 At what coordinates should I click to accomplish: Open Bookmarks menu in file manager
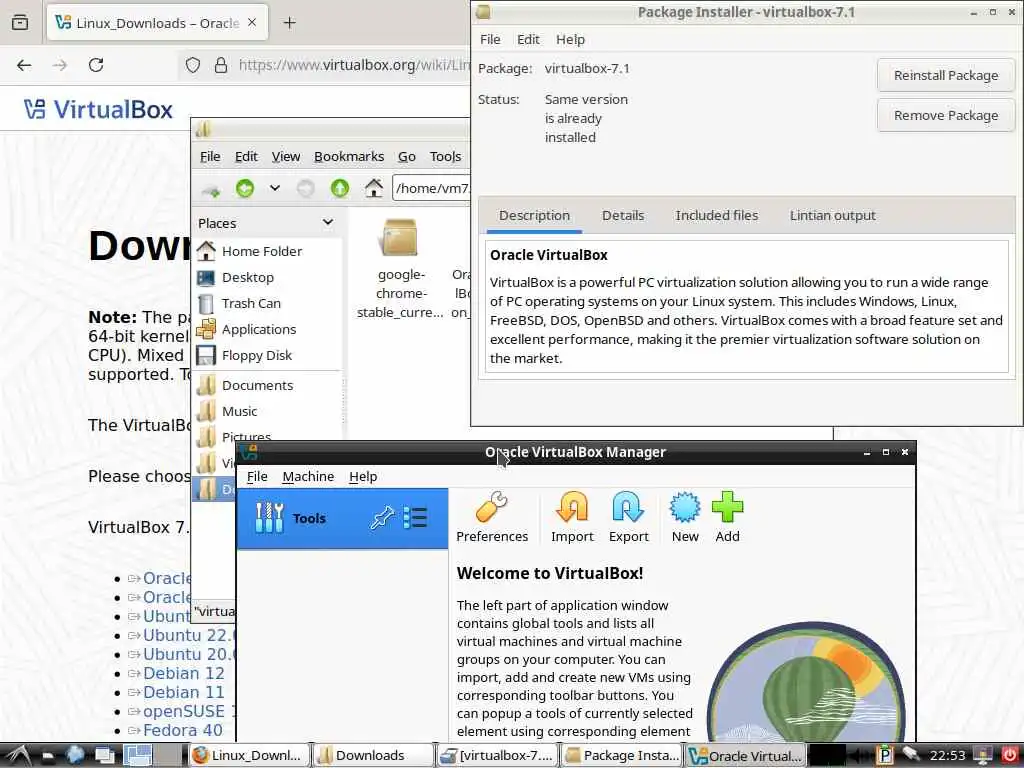(349, 157)
